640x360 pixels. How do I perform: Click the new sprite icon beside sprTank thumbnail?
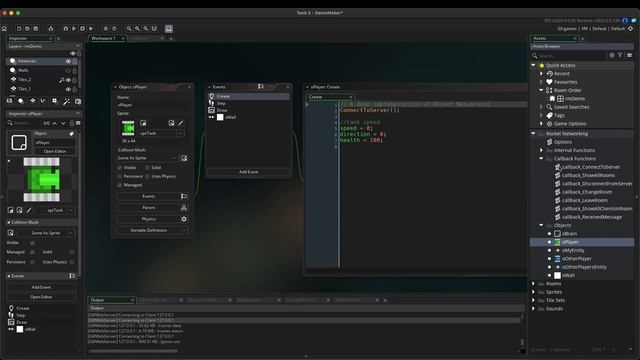143,123
